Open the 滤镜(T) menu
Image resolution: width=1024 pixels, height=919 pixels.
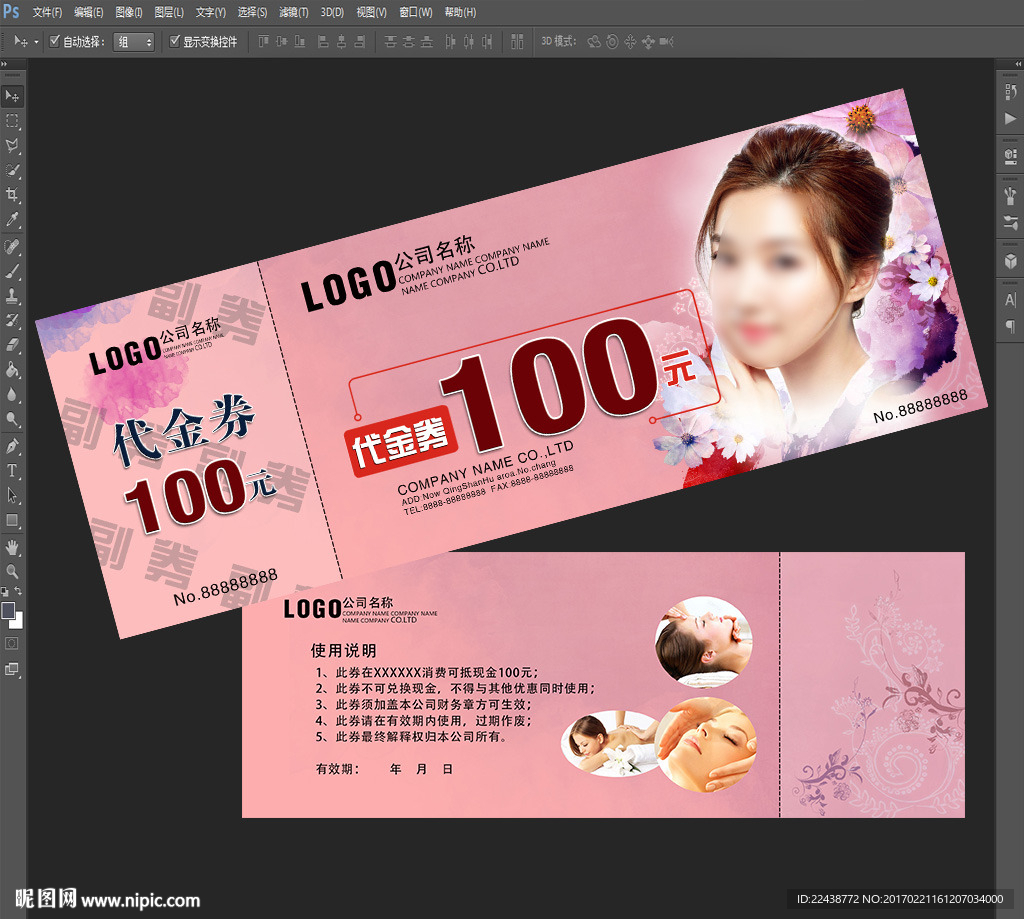pyautogui.click(x=293, y=12)
